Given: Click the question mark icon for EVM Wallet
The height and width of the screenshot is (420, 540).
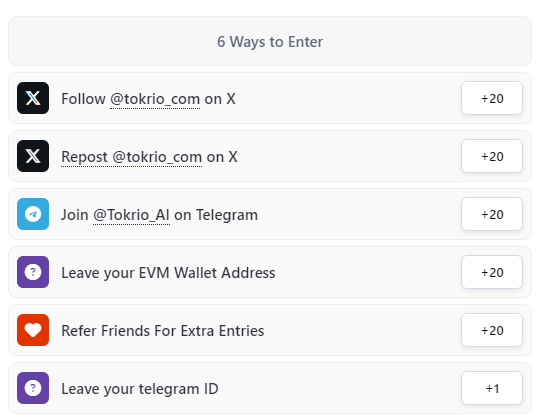Looking at the screenshot, I should click(x=33, y=272).
